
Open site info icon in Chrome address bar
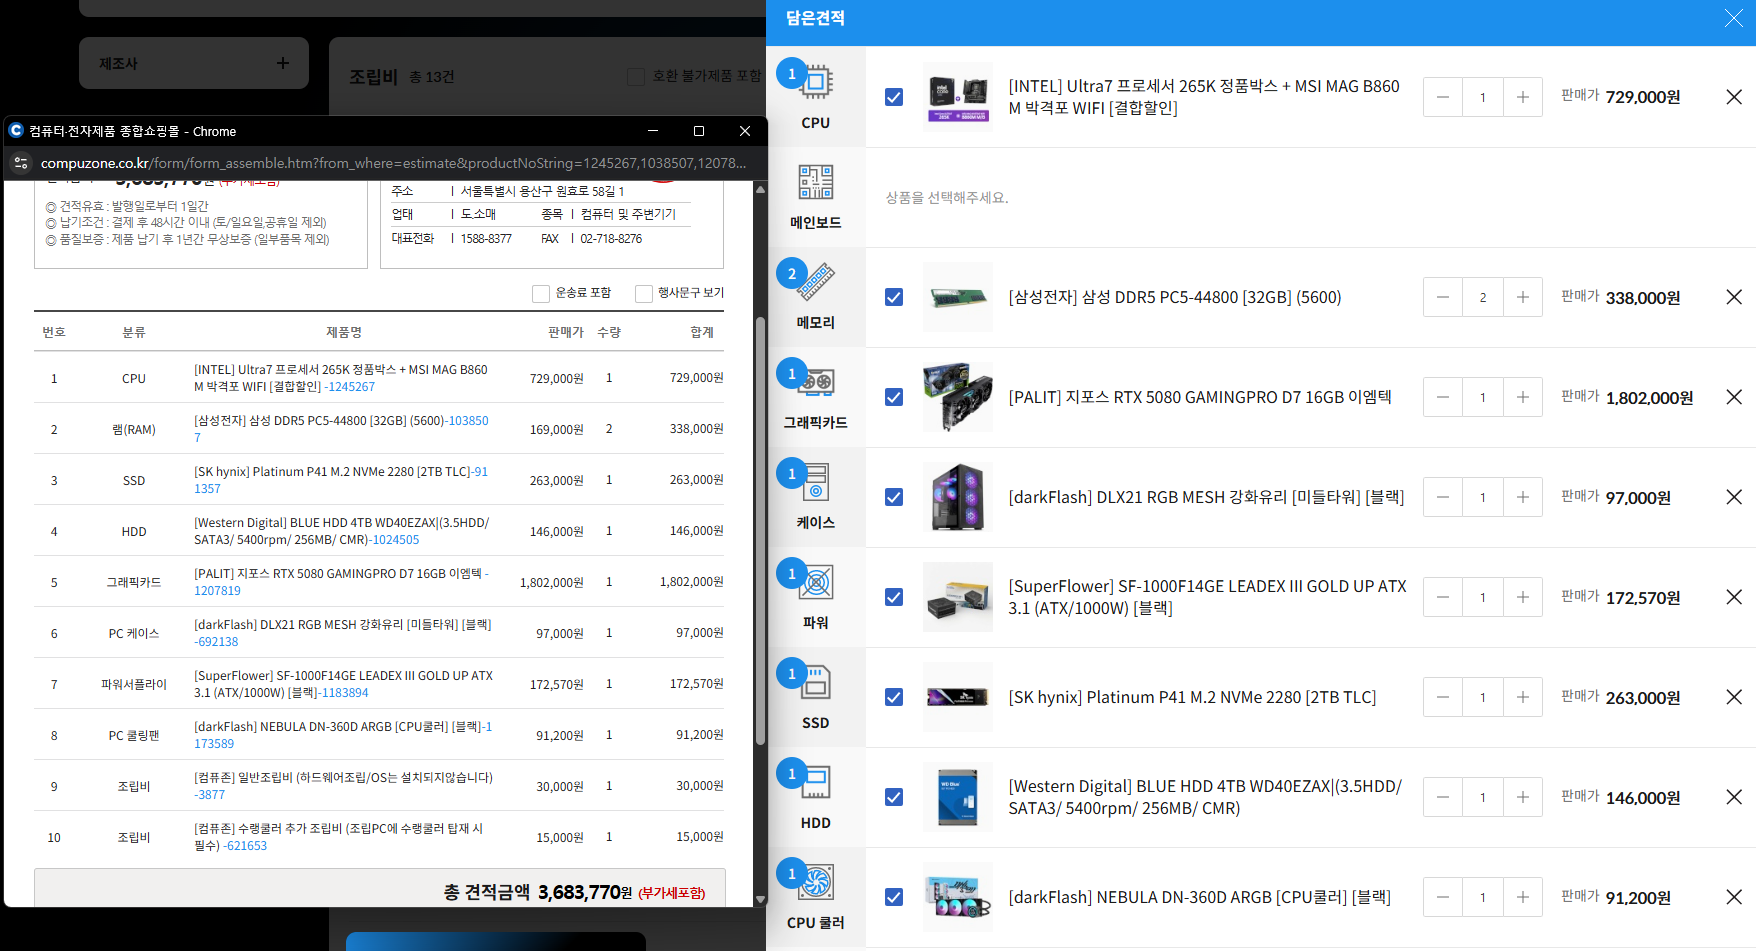pyautogui.click(x=21, y=163)
